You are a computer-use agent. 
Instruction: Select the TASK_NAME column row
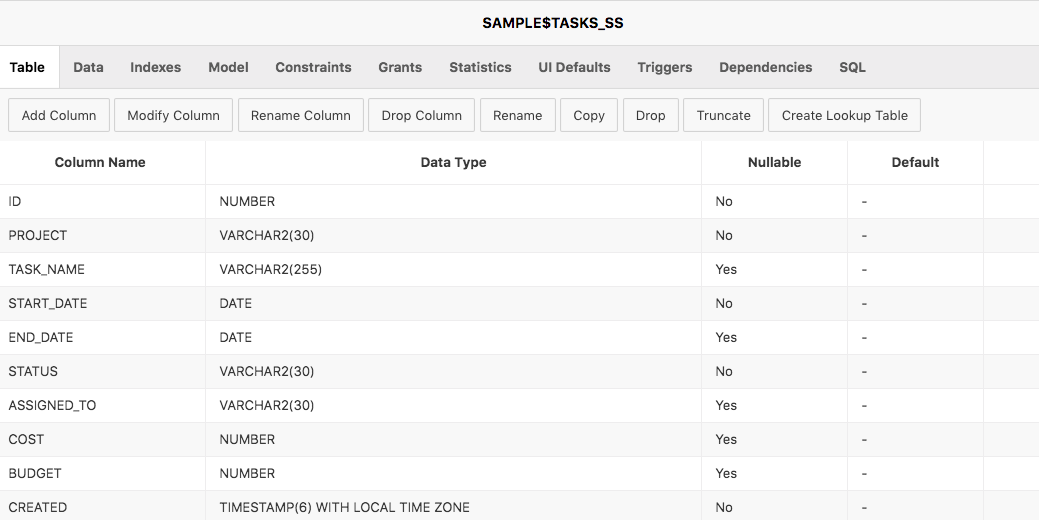[x=47, y=269]
